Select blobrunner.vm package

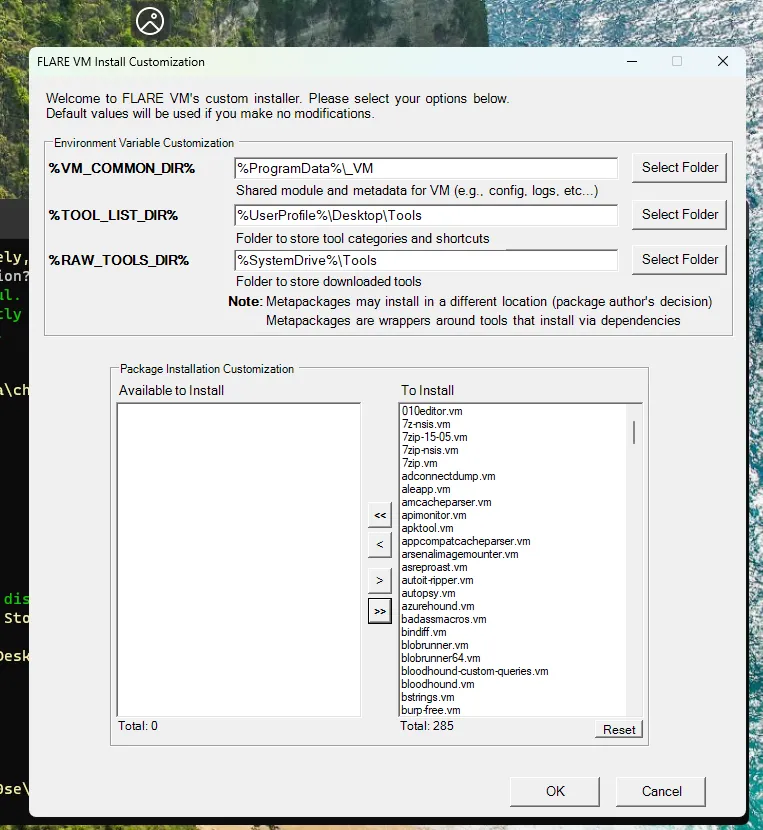[435, 645]
